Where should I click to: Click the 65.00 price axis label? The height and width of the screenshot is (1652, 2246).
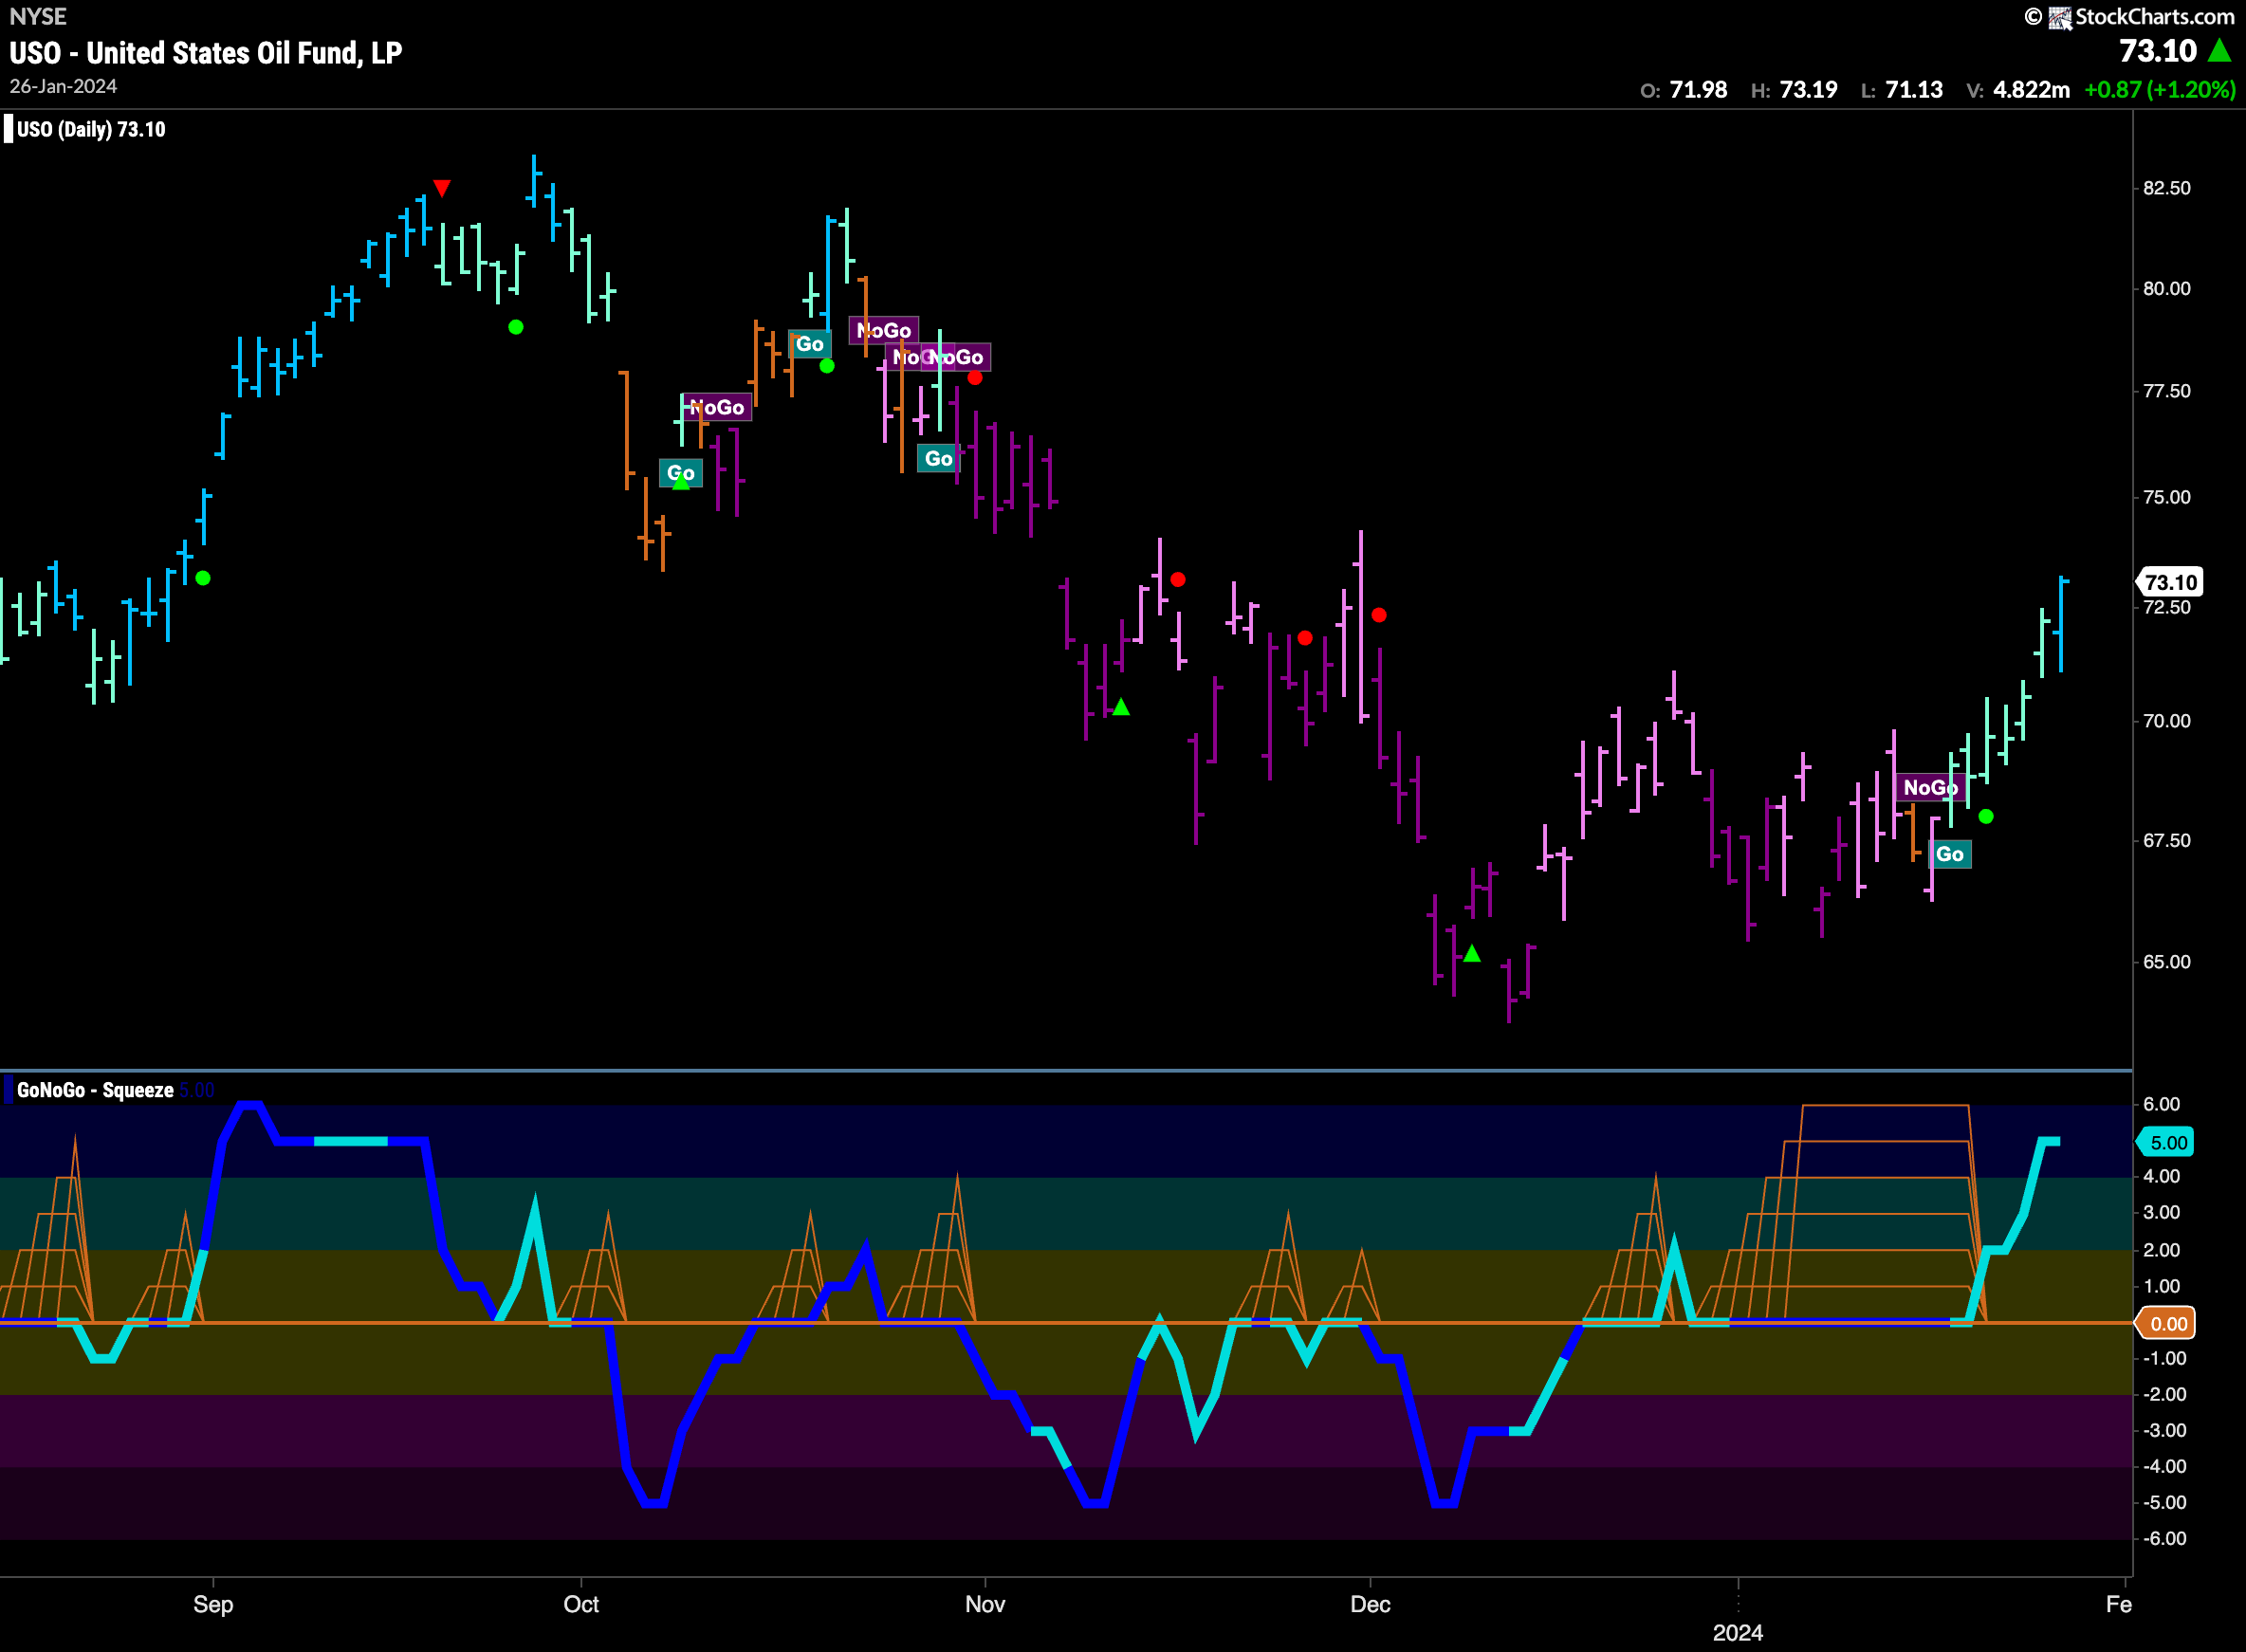click(x=2166, y=962)
